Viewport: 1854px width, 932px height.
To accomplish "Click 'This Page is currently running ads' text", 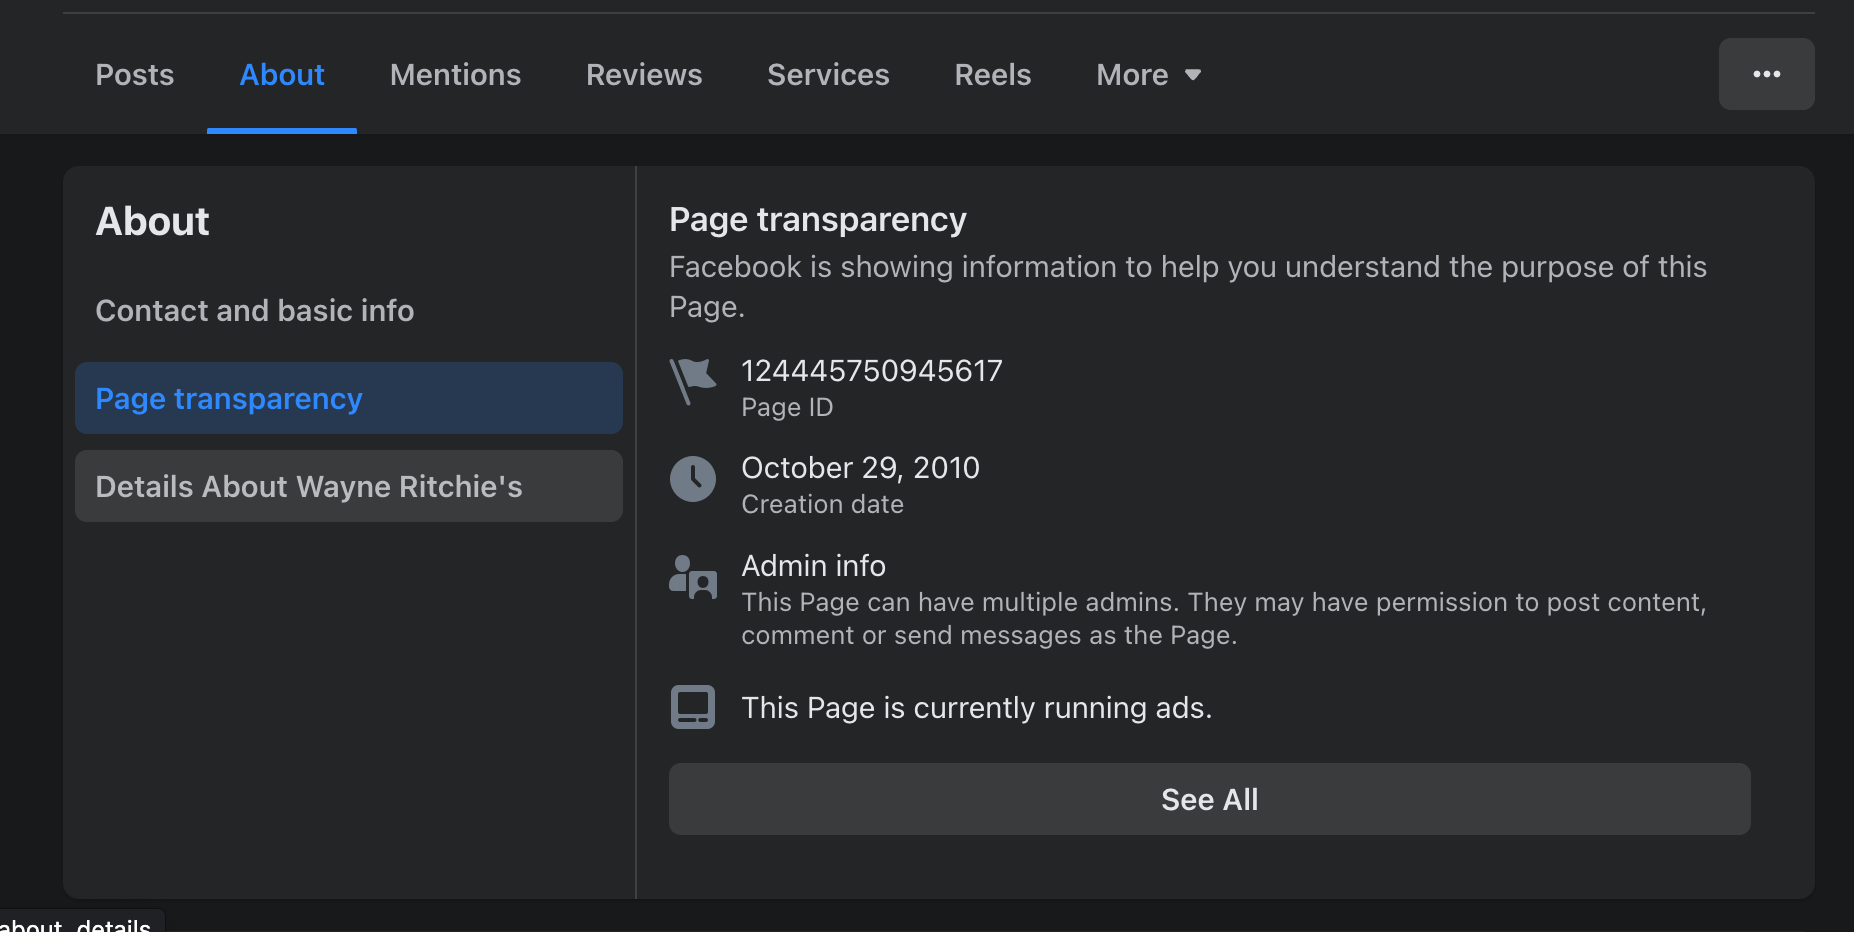I will 976,708.
